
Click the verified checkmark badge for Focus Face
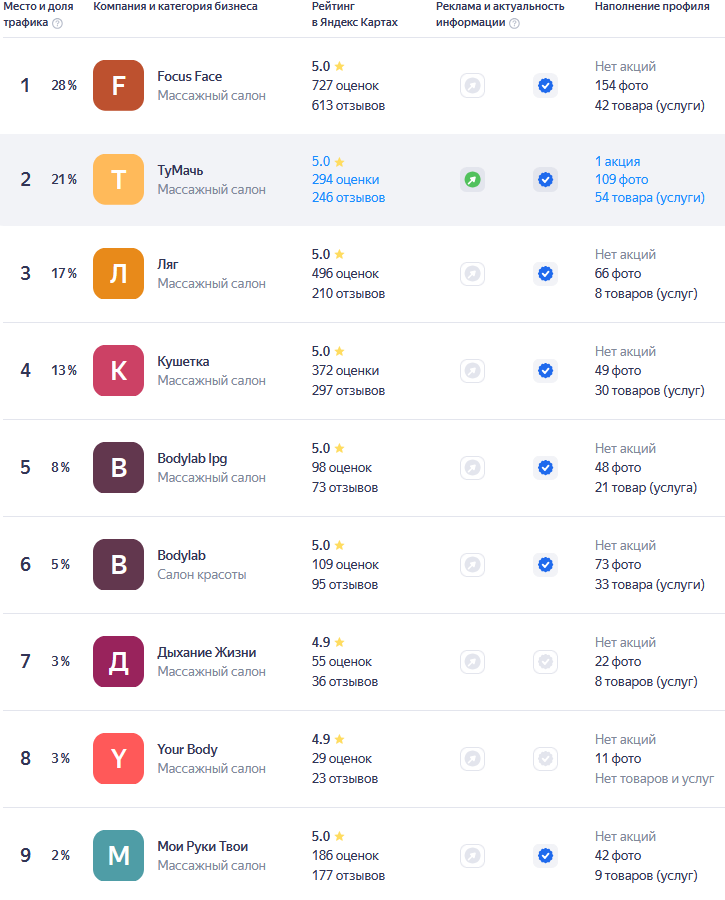pyautogui.click(x=545, y=86)
